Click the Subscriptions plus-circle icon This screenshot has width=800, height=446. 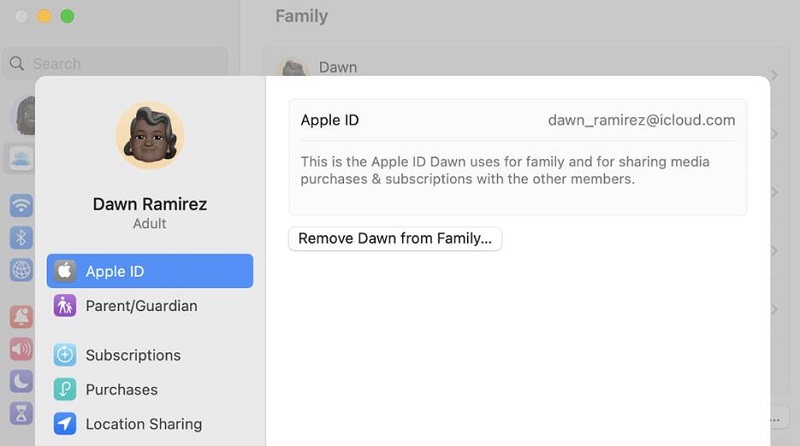pos(65,355)
